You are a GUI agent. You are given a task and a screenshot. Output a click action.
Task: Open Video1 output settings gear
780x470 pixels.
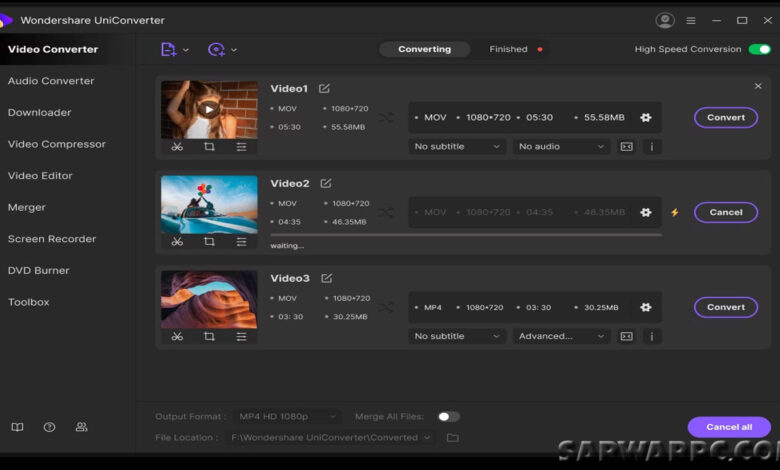click(646, 117)
